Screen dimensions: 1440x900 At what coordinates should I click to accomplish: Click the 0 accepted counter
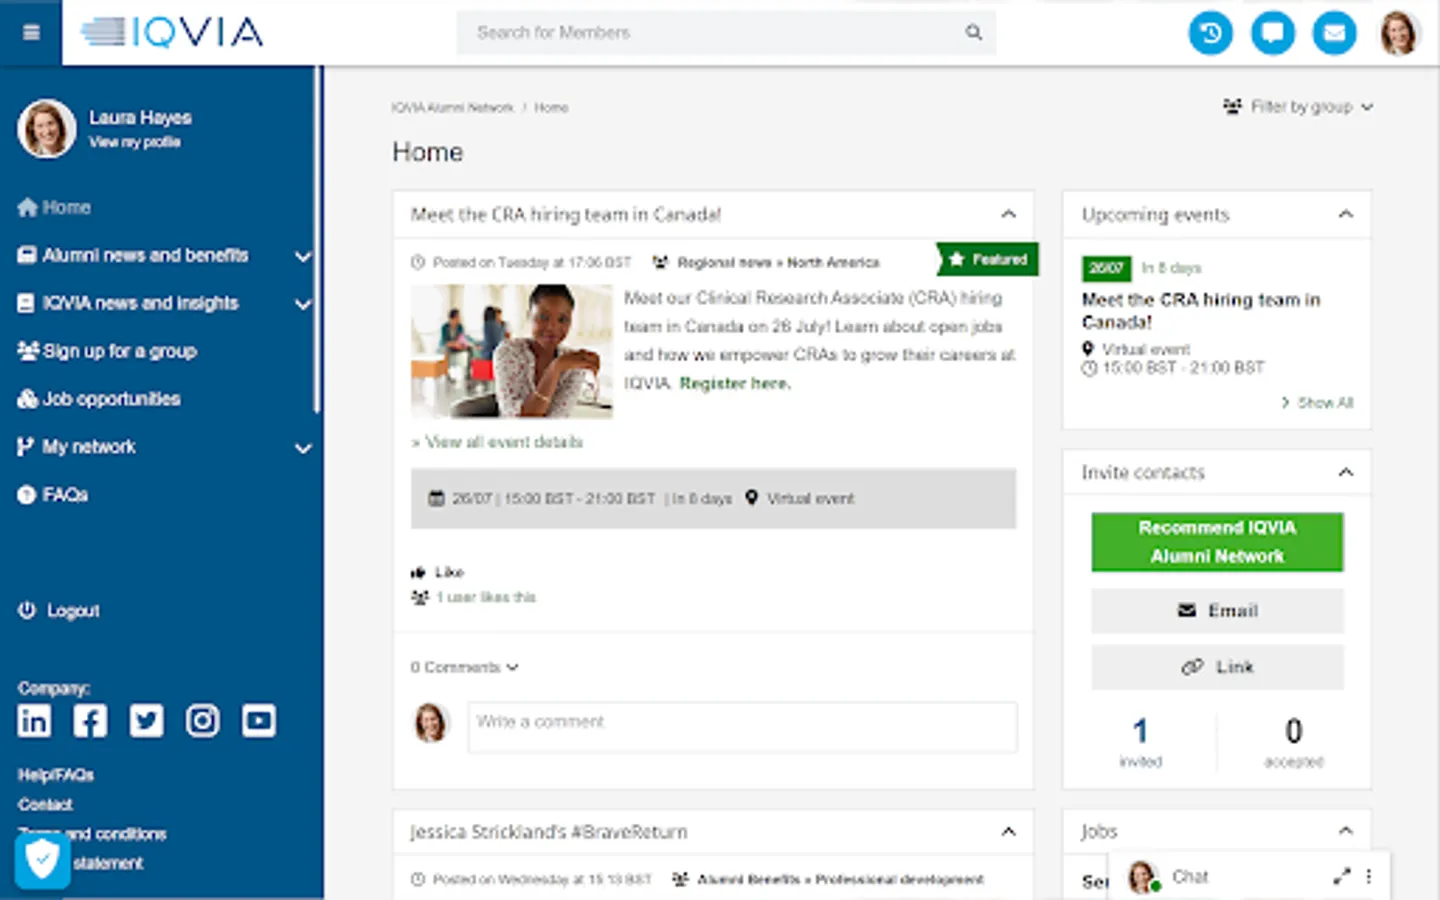1293,741
